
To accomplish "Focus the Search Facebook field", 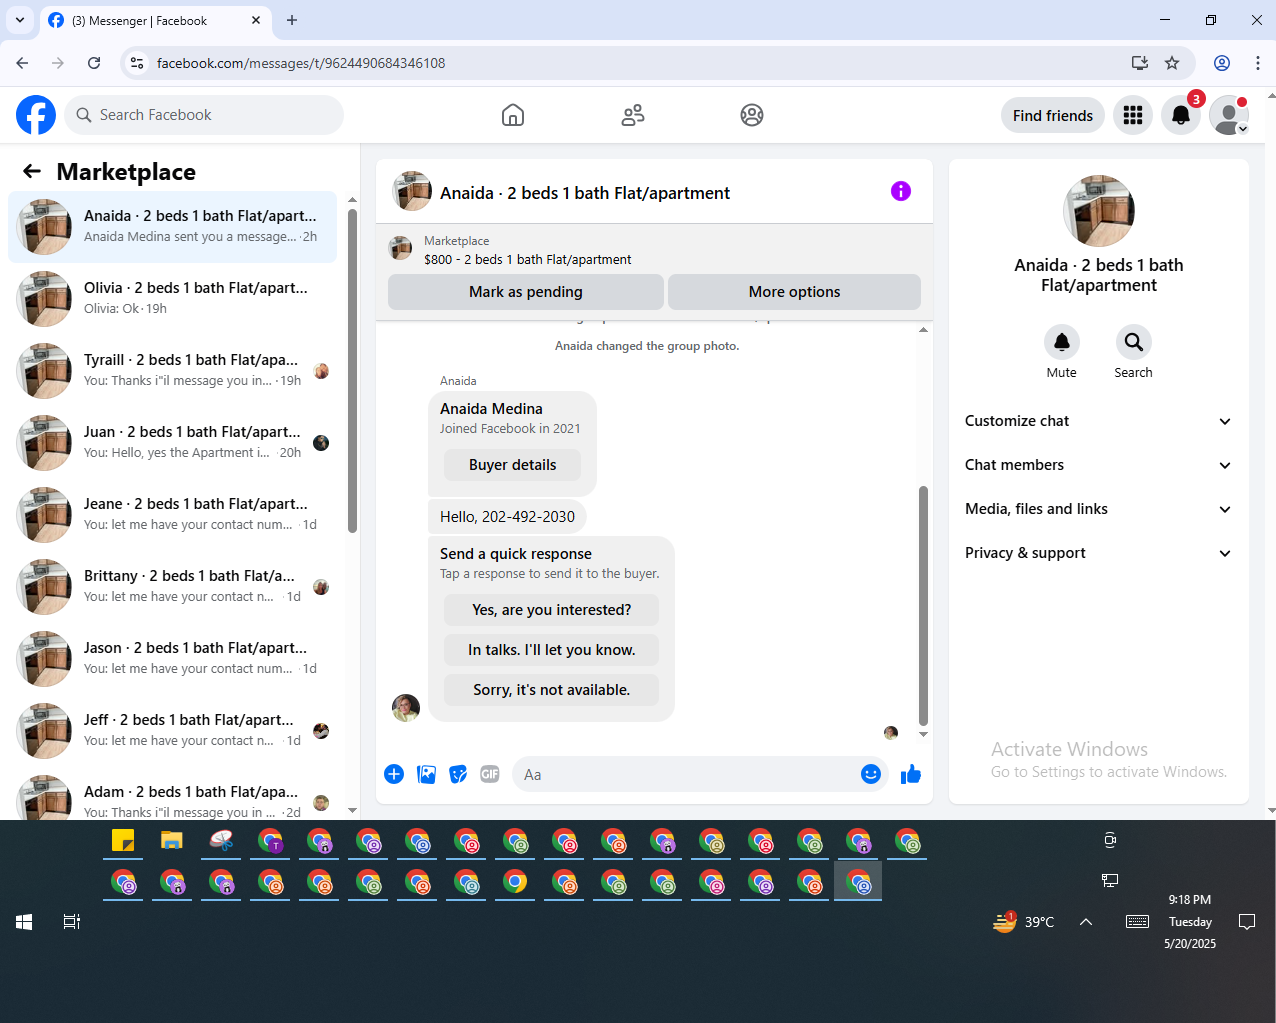I will click(204, 115).
